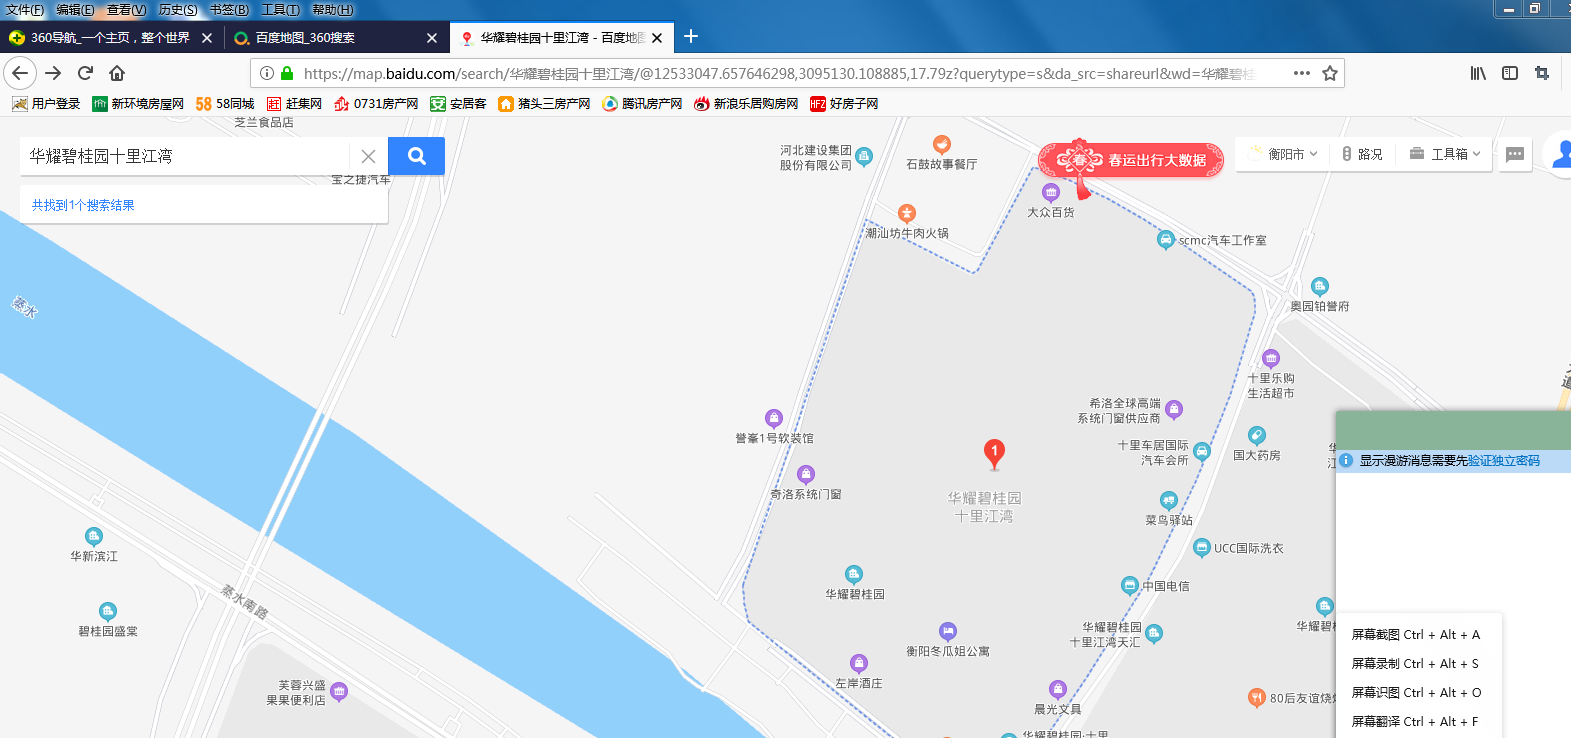Click the 验证独立密码 link
The height and width of the screenshot is (738, 1571).
tap(1503, 461)
